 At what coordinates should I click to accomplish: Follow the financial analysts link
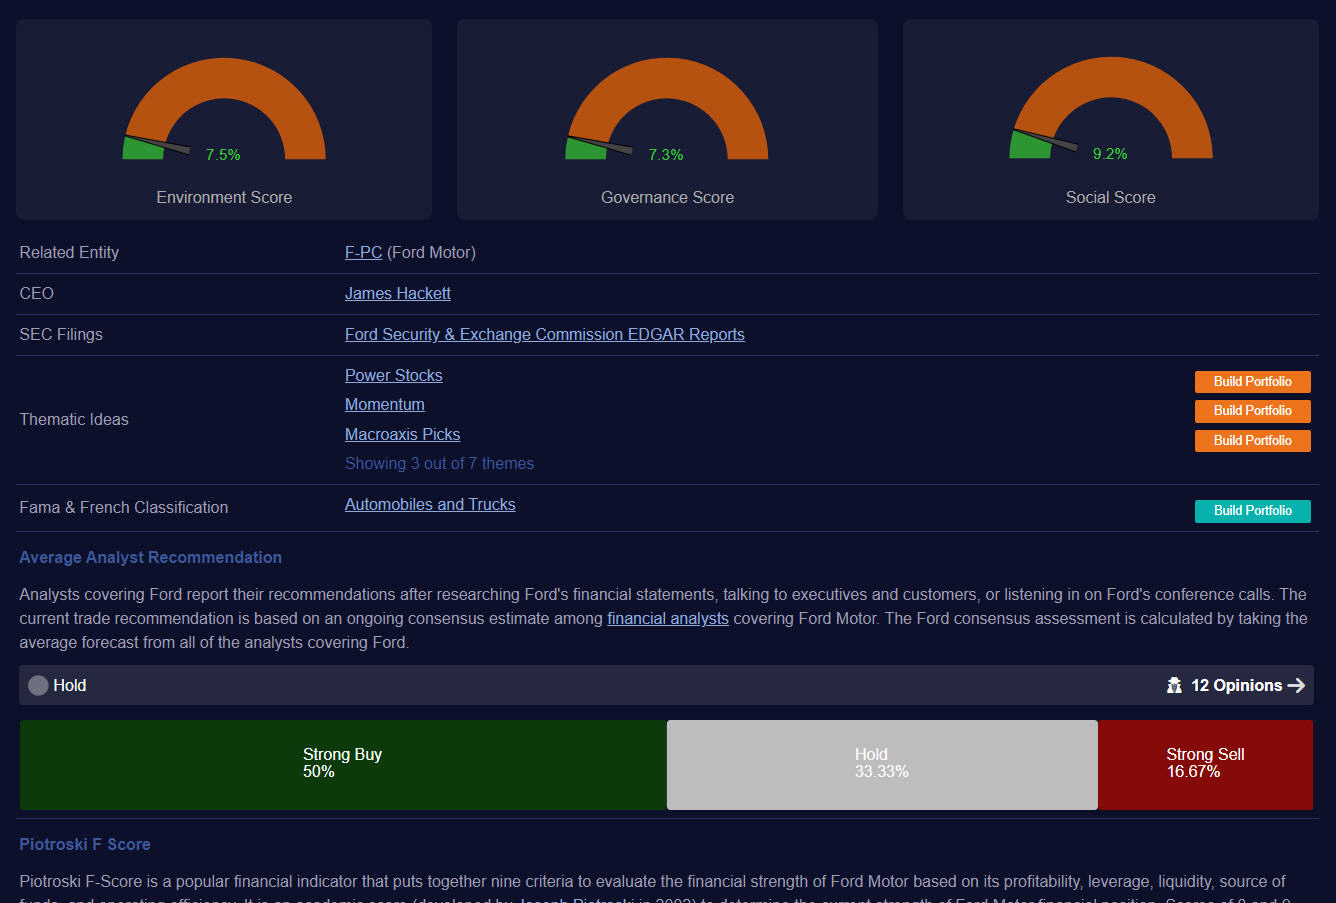(668, 619)
